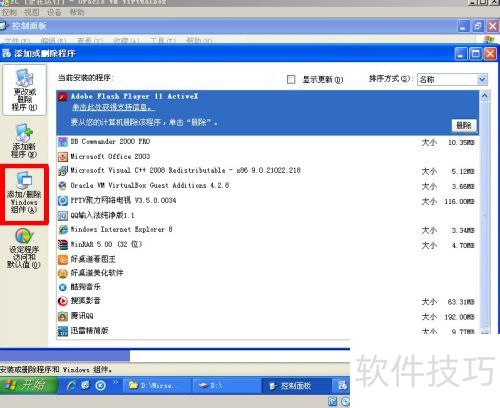The height and width of the screenshot is (408, 500).
Task: Open the 开始 Start button
Action: tap(27, 385)
